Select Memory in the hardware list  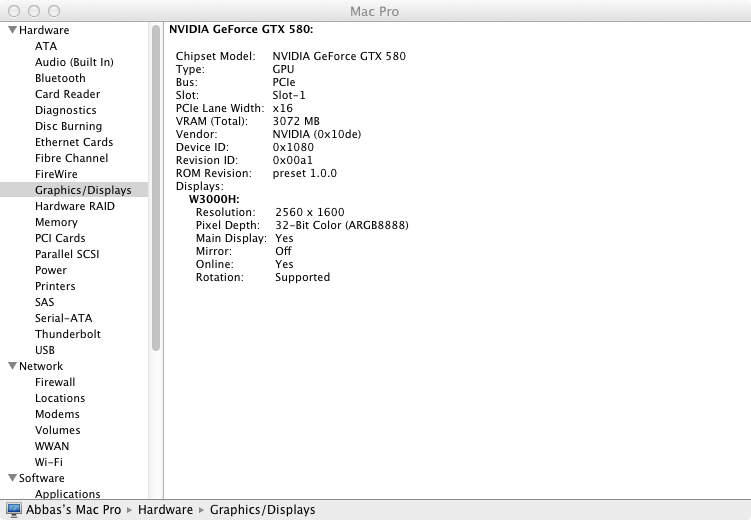click(x=56, y=222)
